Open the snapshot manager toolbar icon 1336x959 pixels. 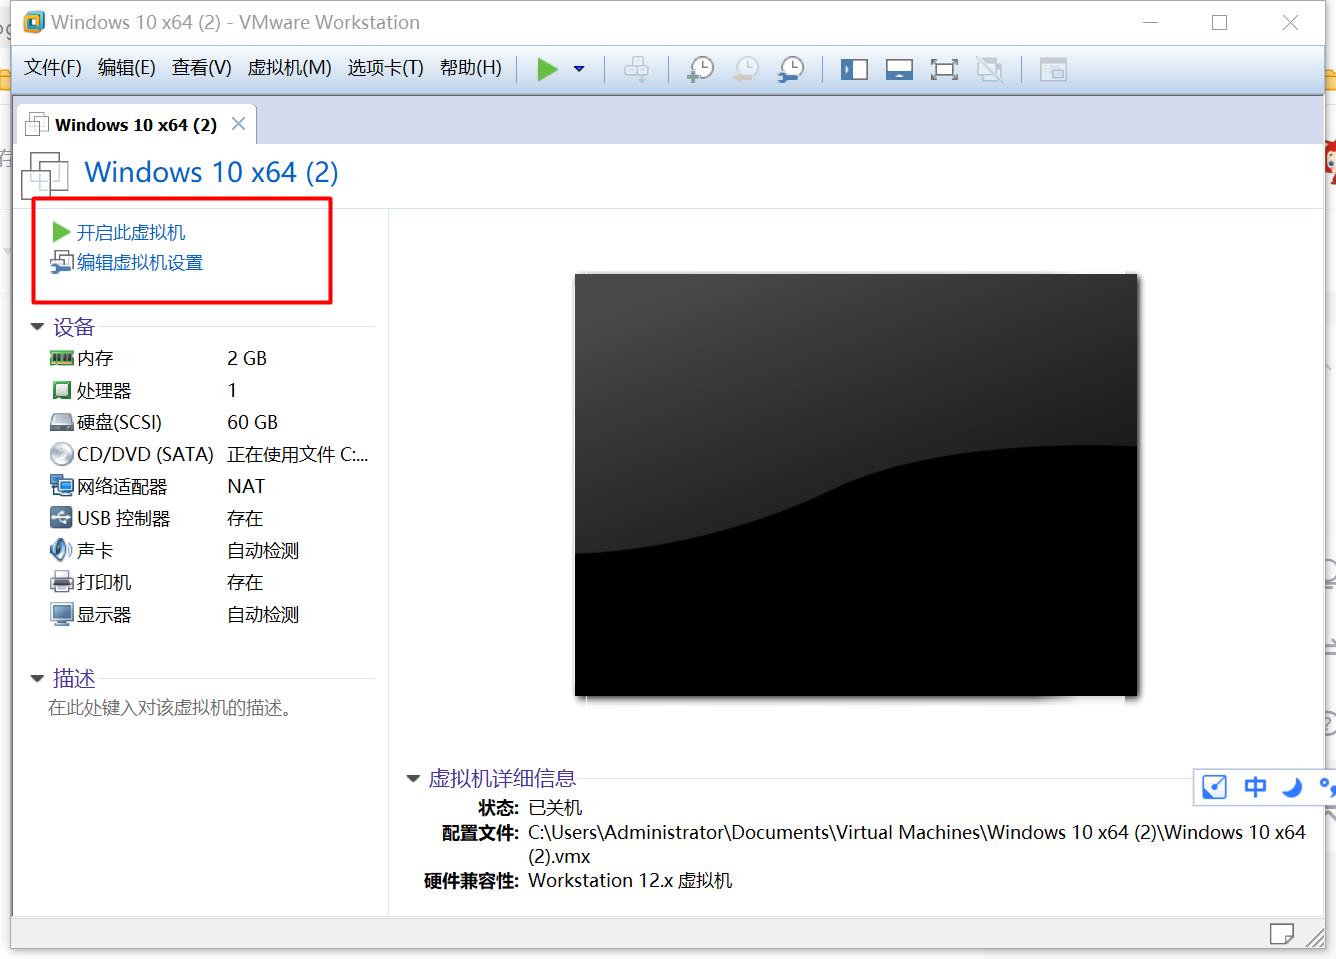click(791, 69)
